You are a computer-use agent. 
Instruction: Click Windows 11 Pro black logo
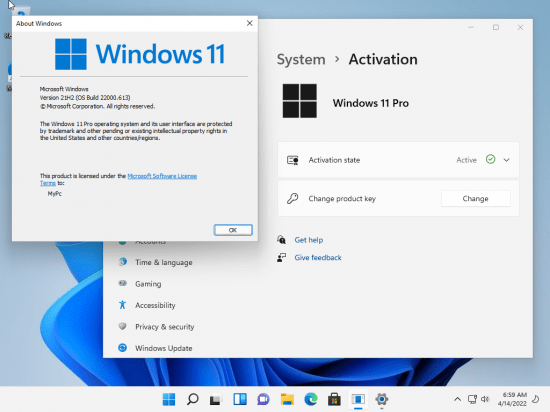[300, 101]
